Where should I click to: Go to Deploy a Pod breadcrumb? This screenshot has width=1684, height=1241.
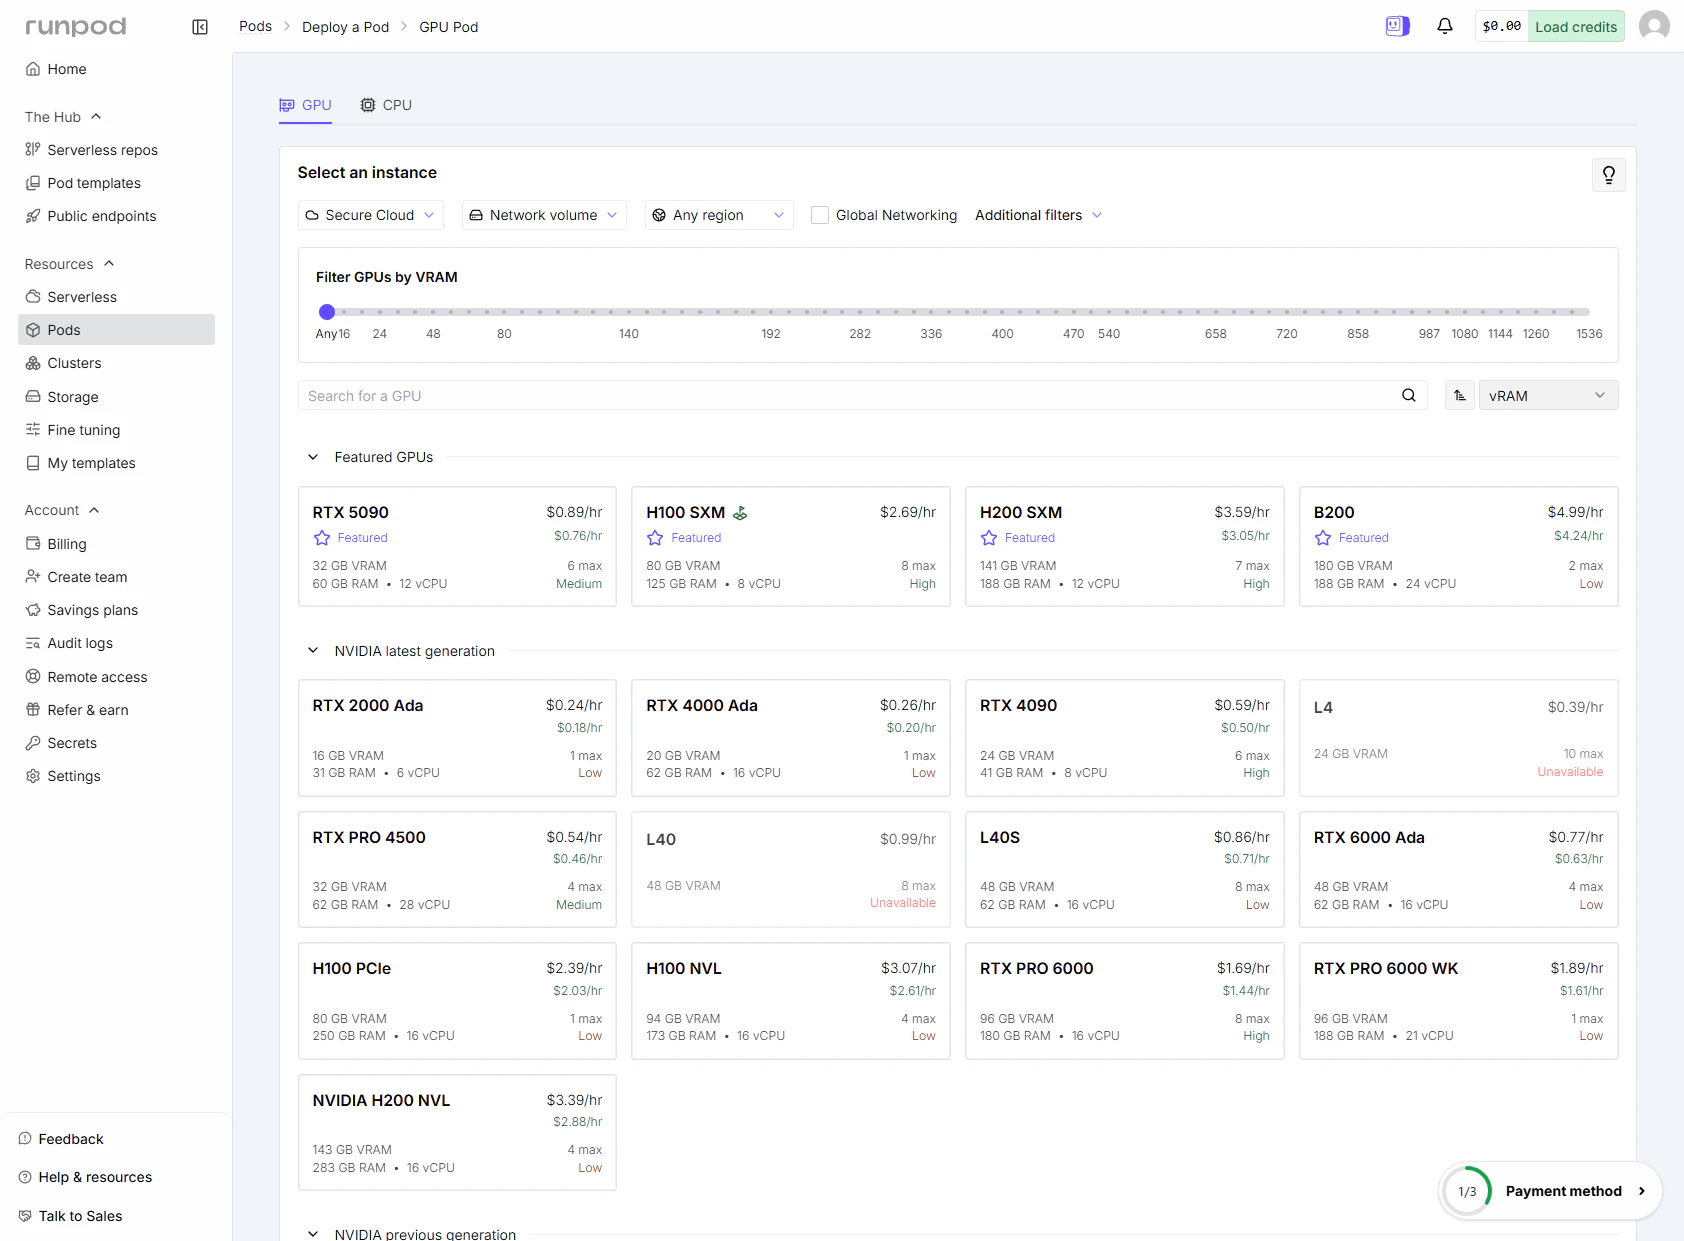click(345, 27)
